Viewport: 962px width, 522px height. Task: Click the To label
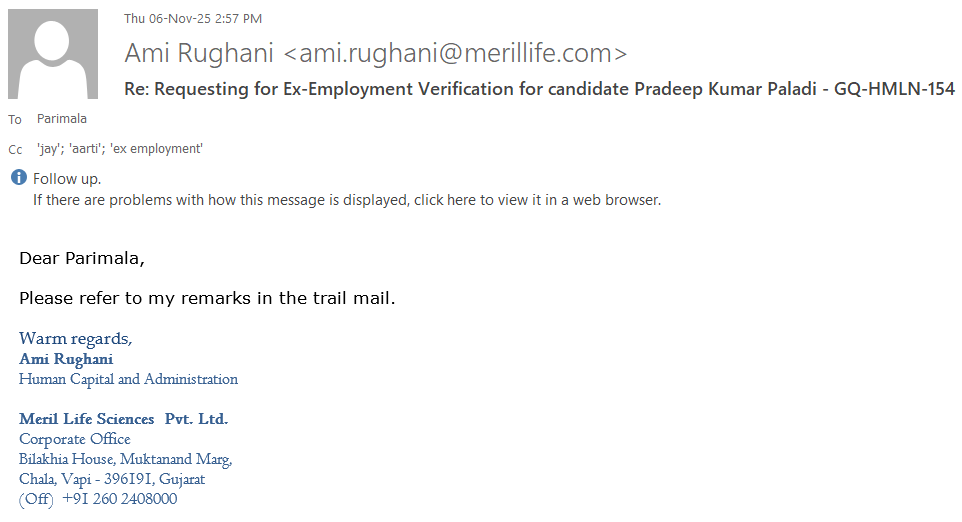[x=15, y=120]
